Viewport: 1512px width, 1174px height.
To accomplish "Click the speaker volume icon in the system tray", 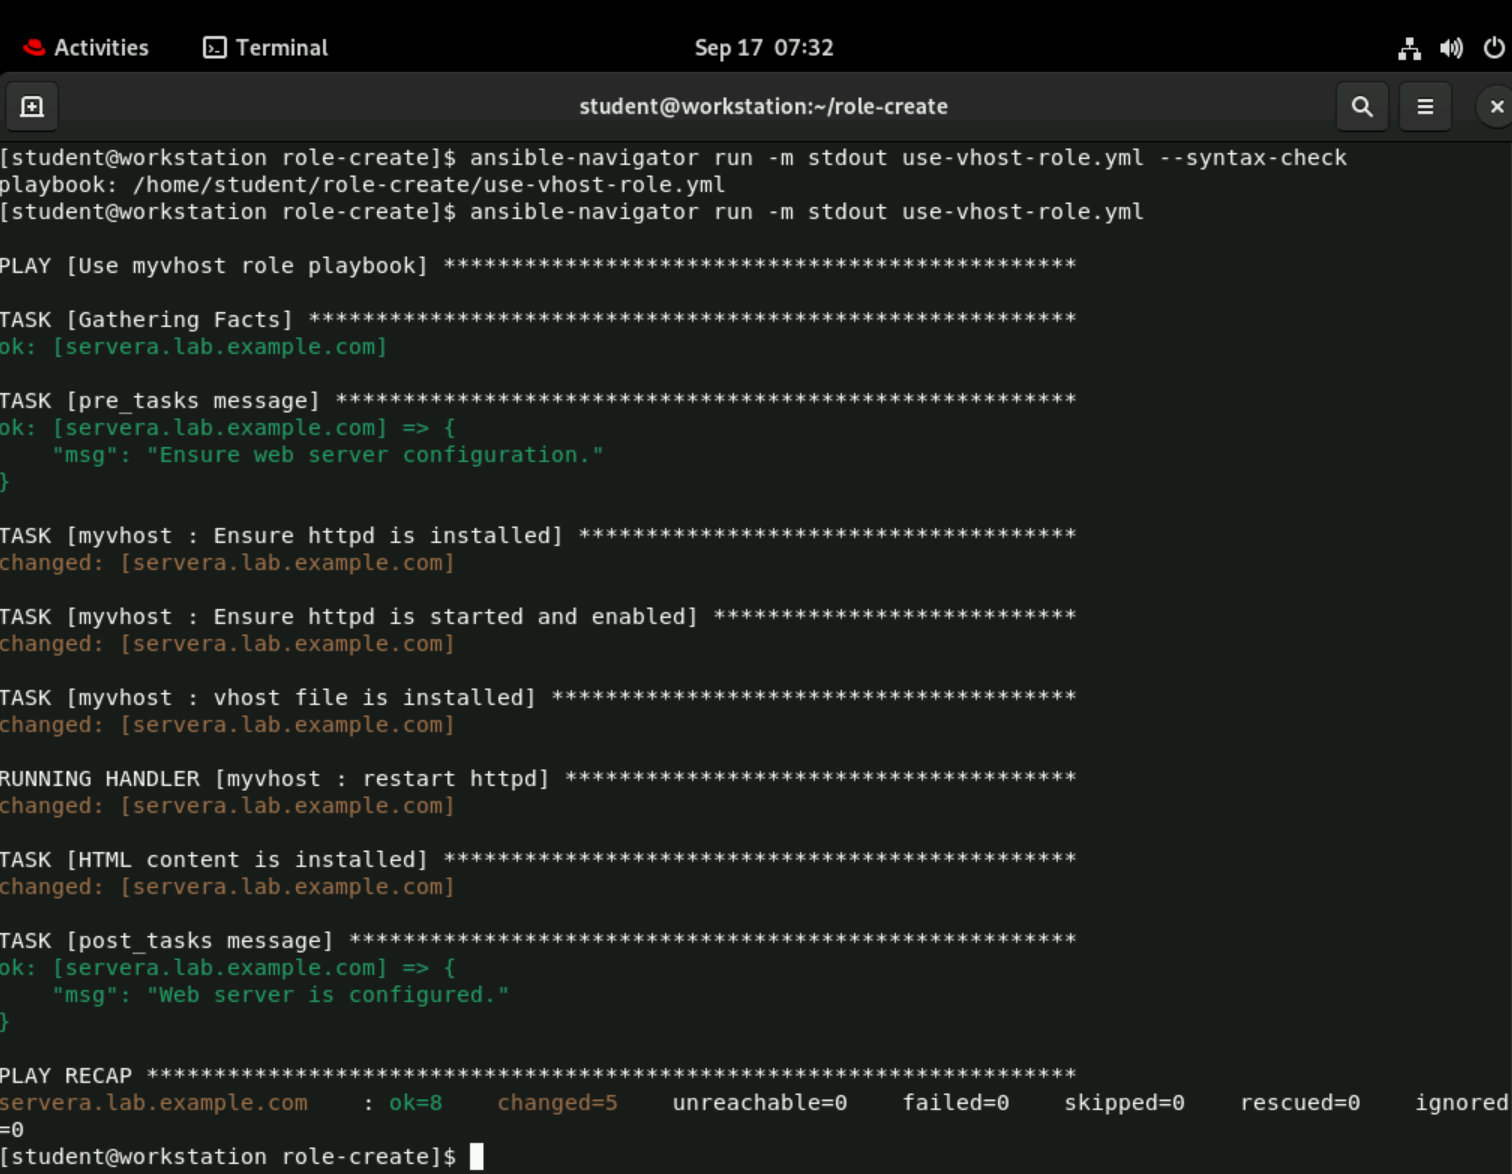I will point(1451,47).
